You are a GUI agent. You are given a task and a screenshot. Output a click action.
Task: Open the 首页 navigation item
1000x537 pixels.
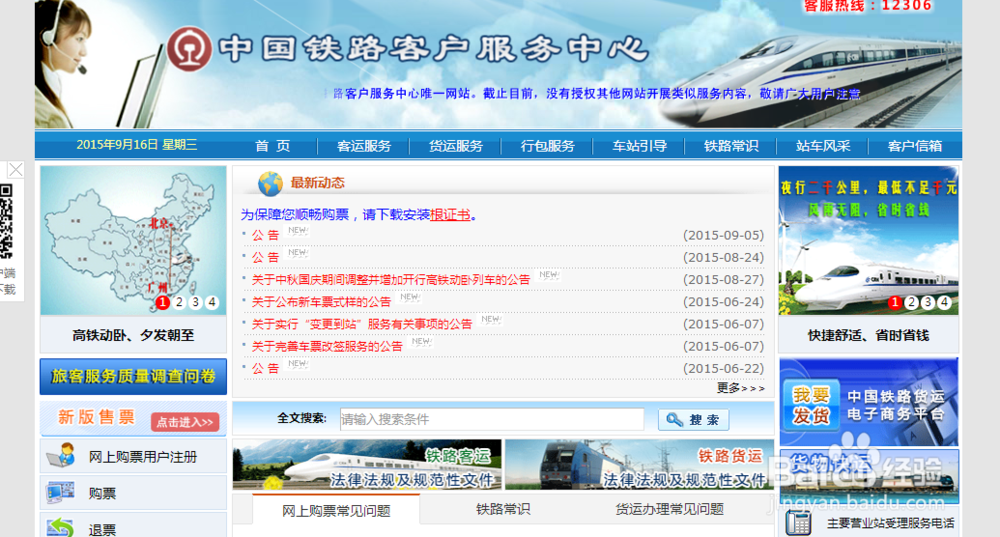[272, 146]
